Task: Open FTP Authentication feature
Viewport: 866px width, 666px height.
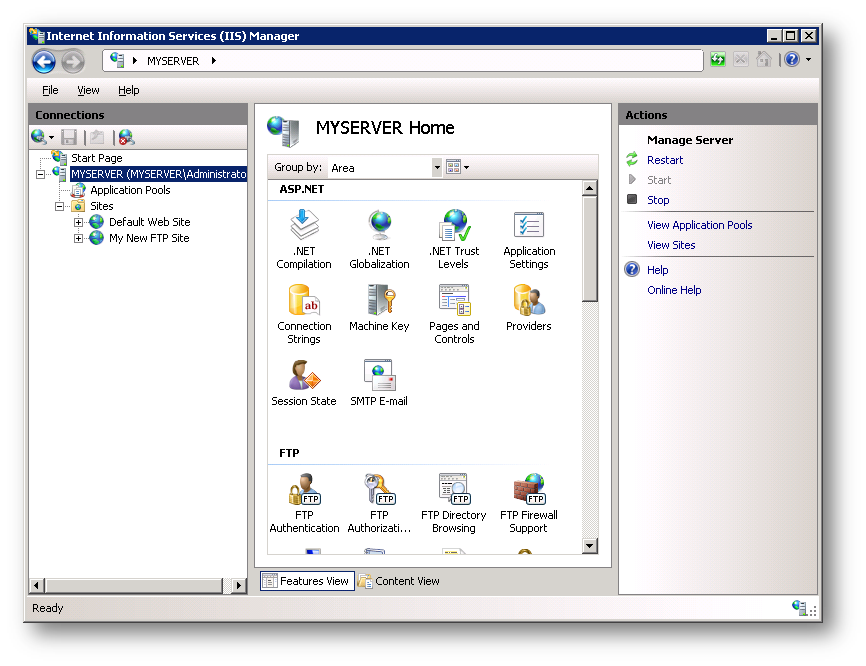Action: pyautogui.click(x=304, y=503)
